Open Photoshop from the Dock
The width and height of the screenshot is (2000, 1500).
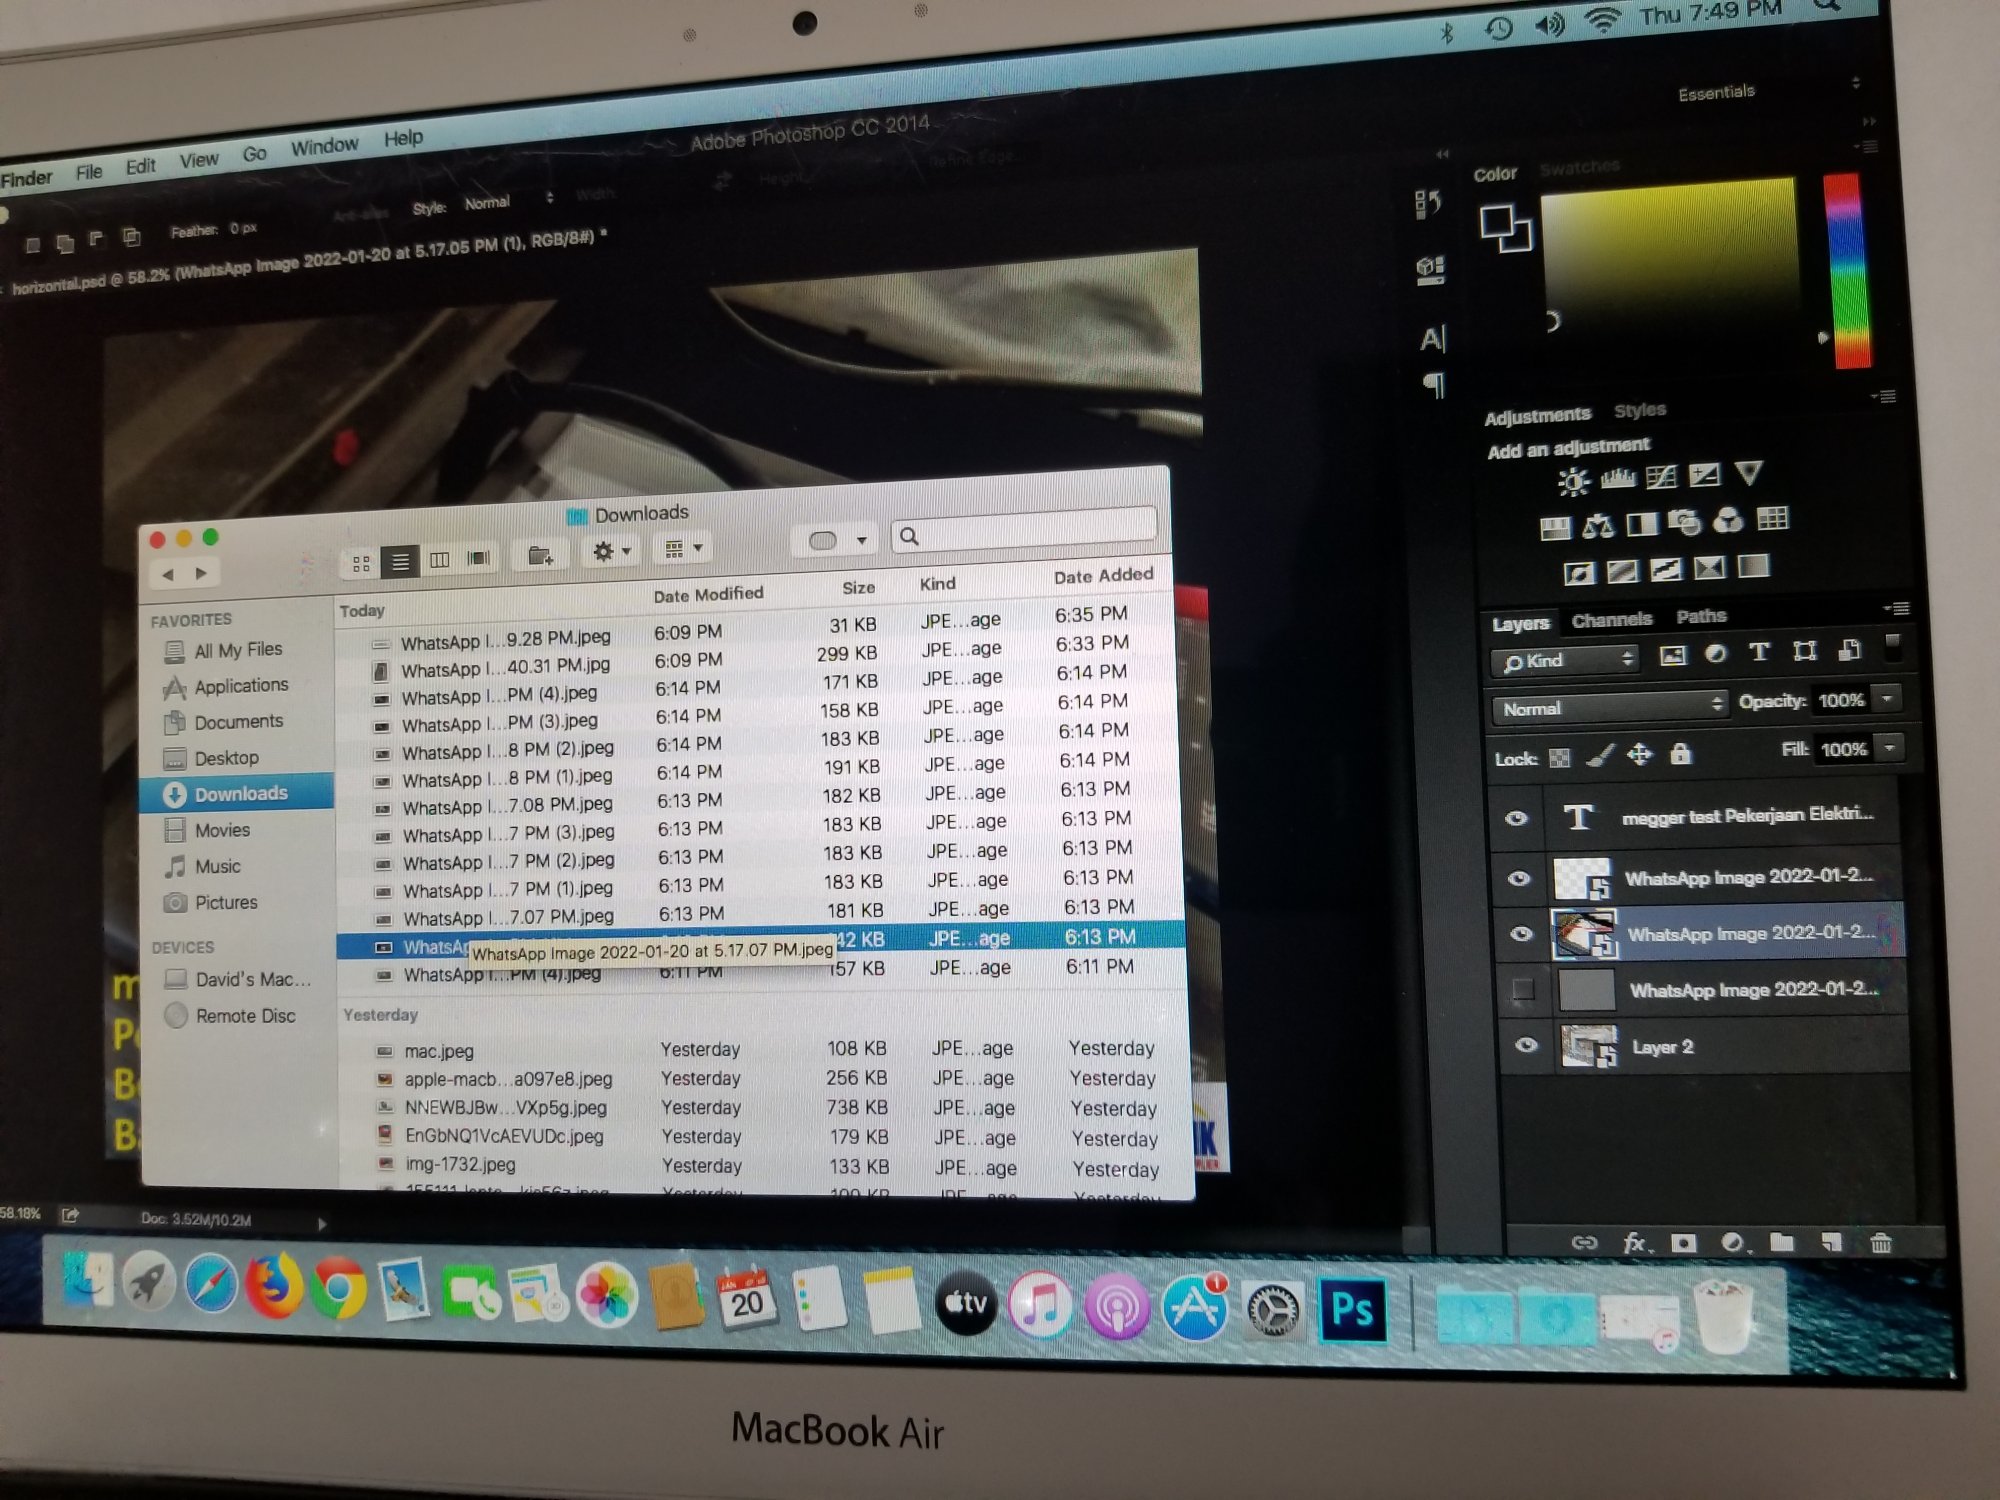tap(1352, 1308)
